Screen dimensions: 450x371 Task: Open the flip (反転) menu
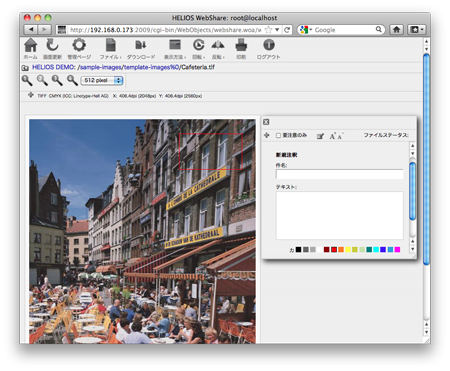pyautogui.click(x=218, y=48)
